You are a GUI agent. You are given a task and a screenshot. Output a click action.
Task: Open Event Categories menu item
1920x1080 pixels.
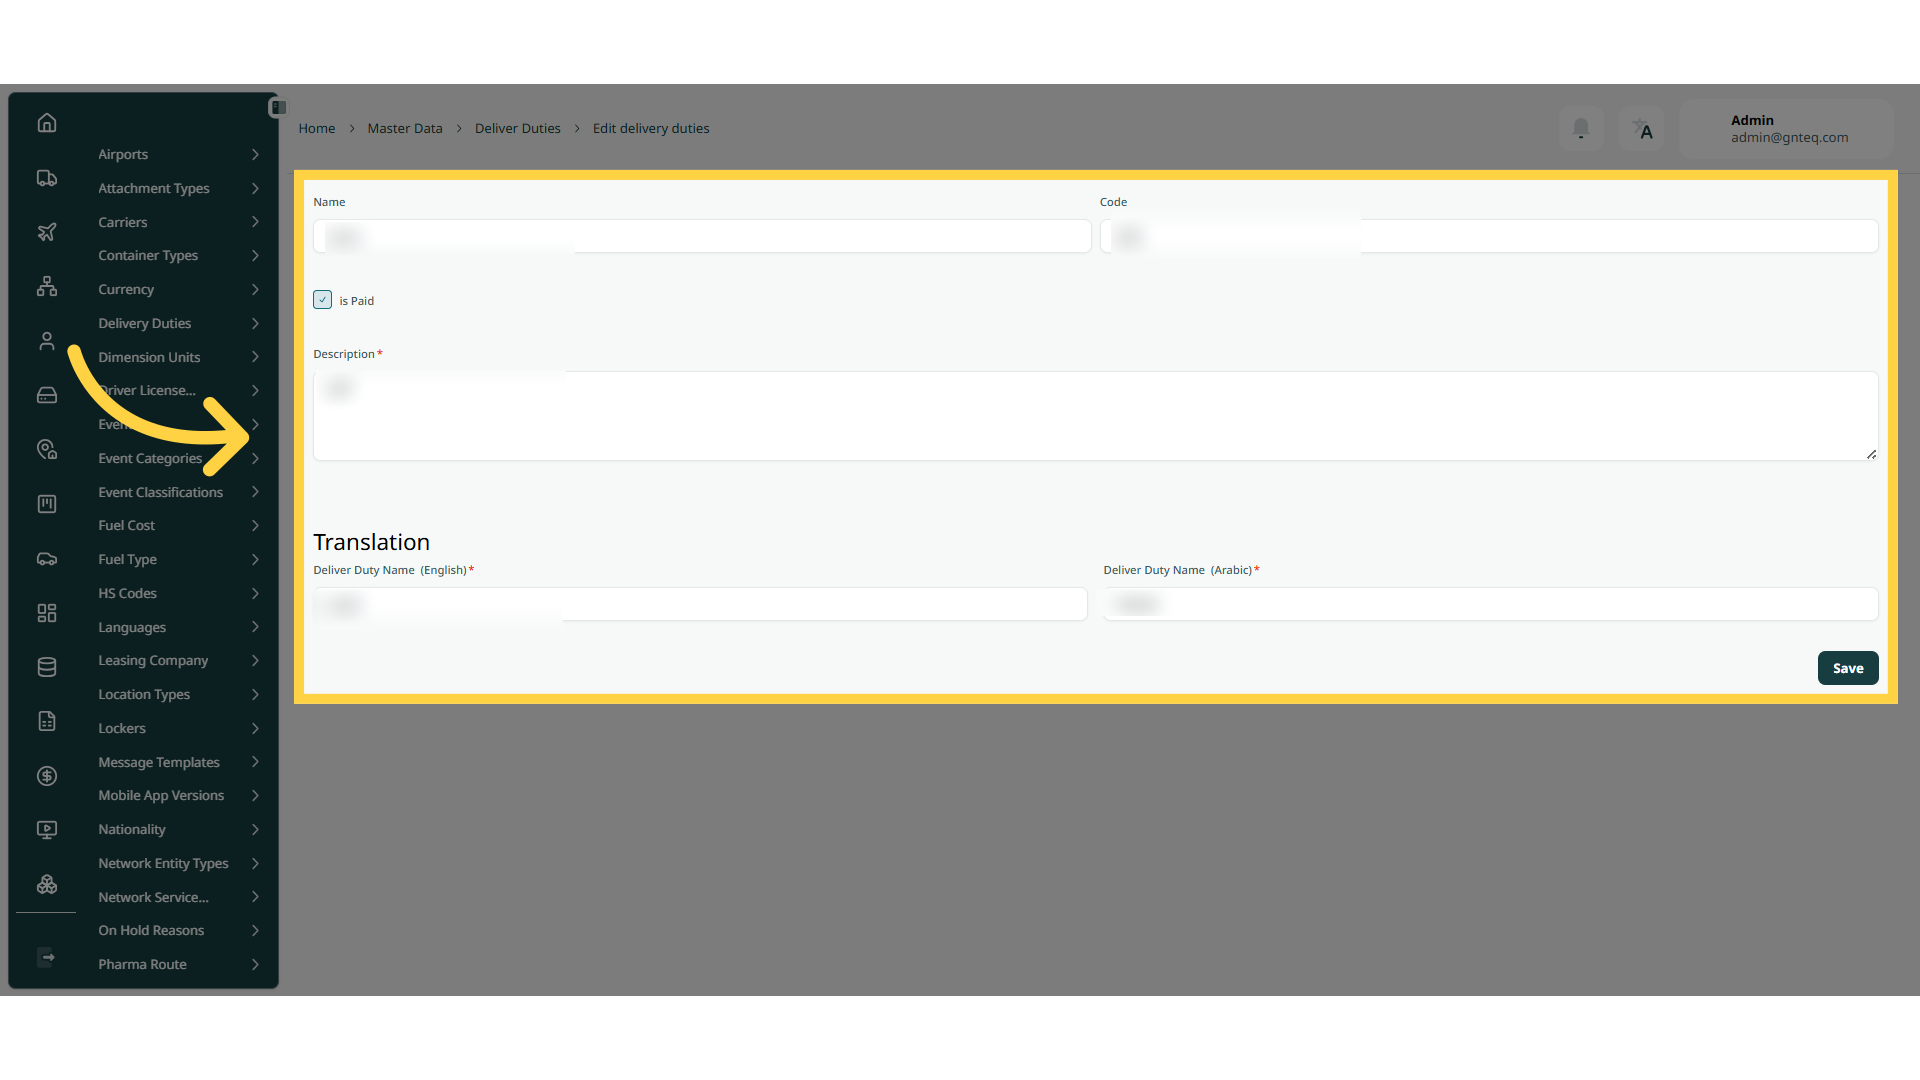point(178,458)
